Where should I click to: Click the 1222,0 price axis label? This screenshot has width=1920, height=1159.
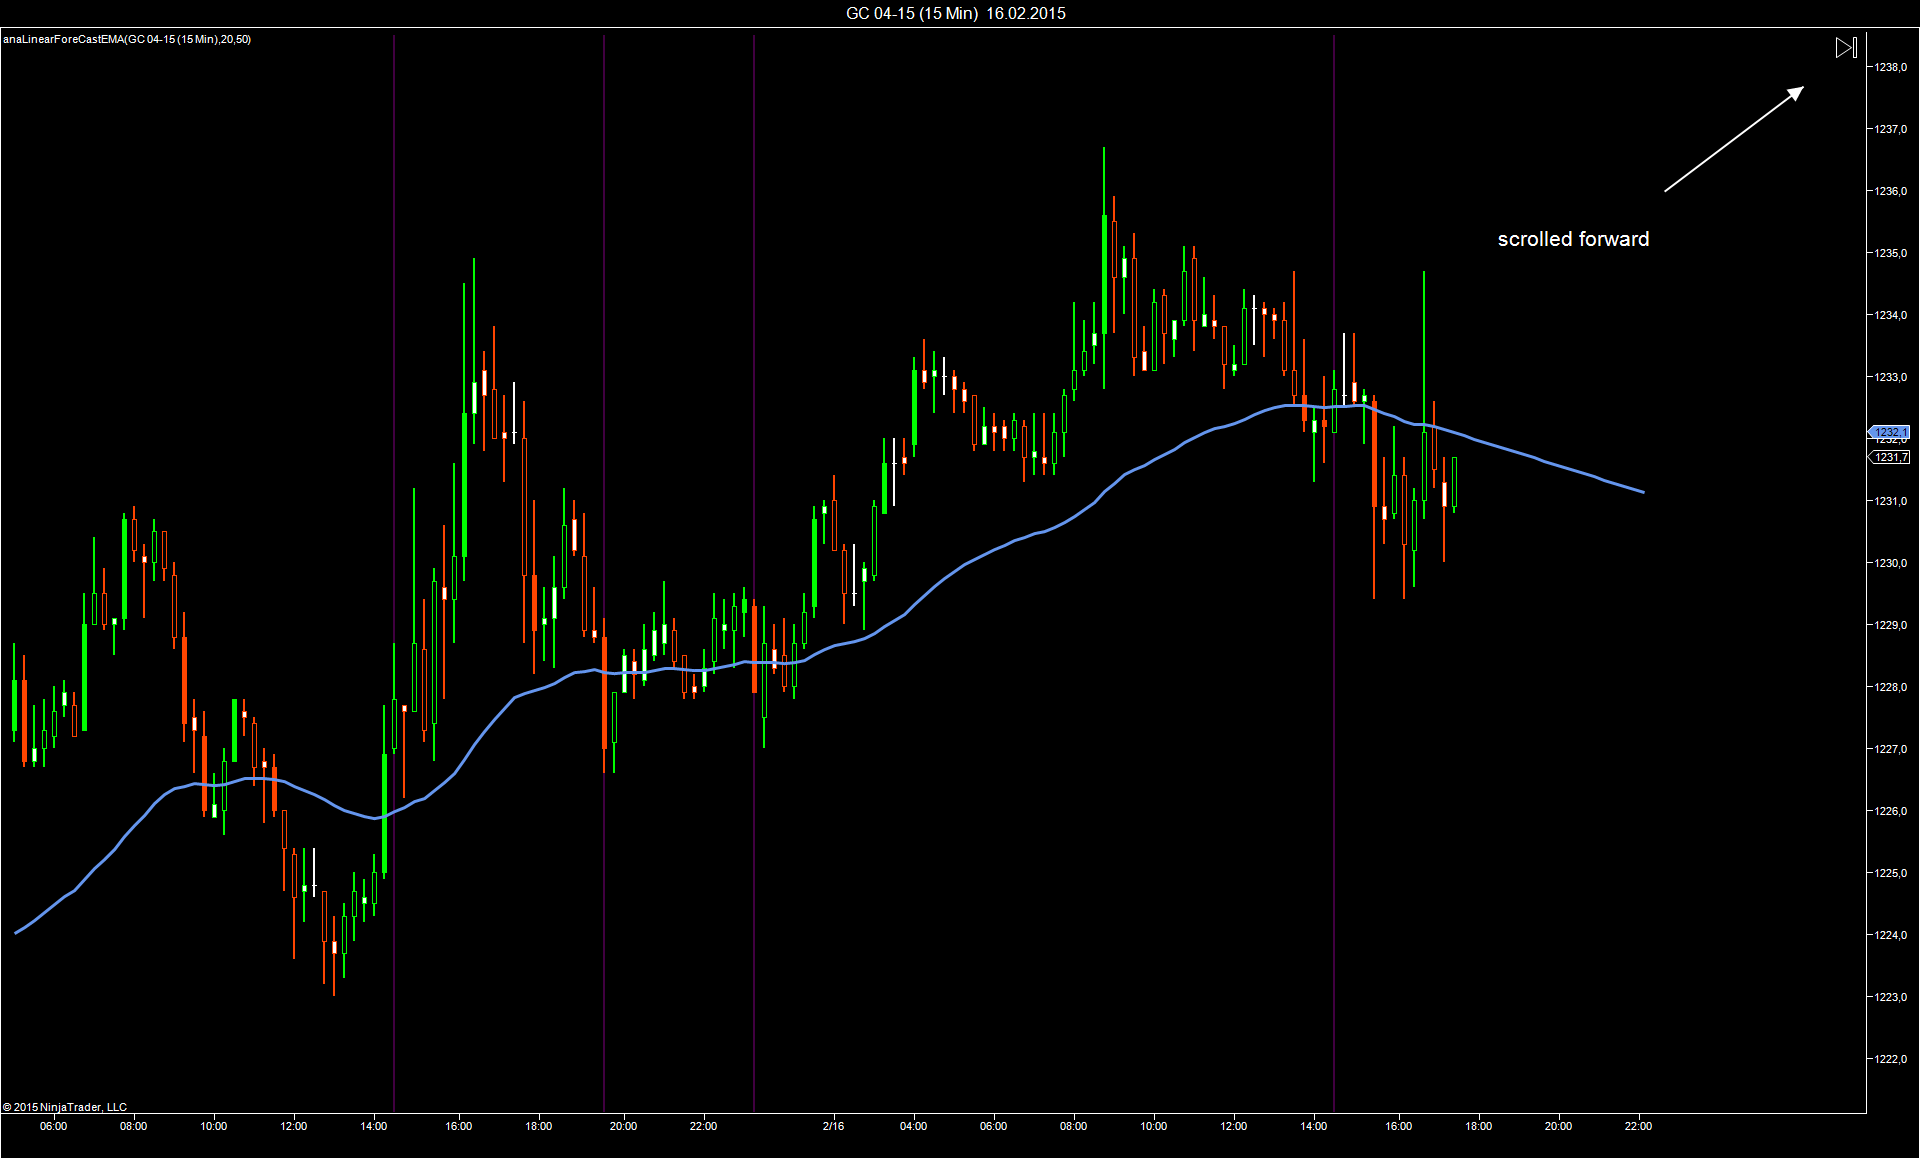pyautogui.click(x=1890, y=1059)
